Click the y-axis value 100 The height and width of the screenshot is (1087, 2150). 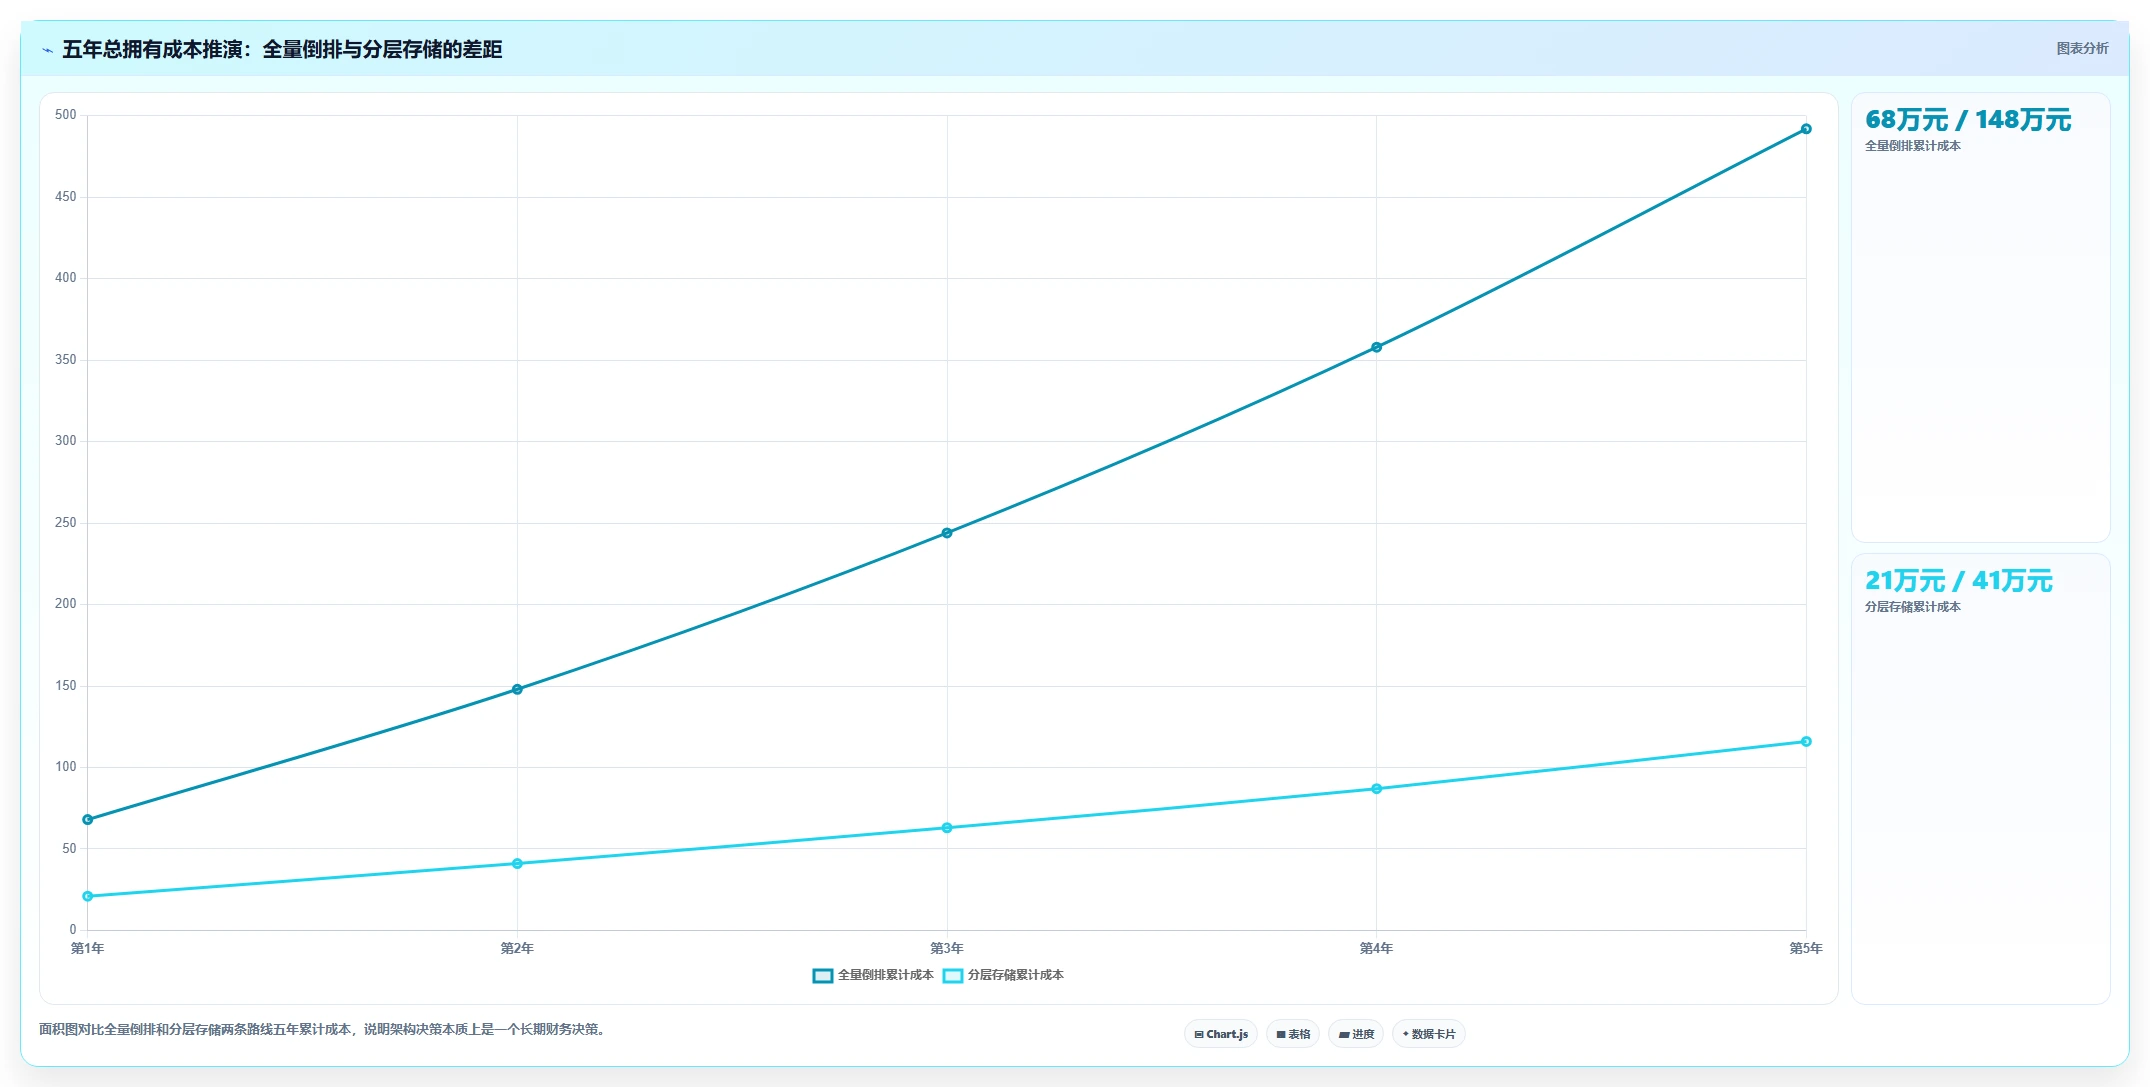pos(66,767)
